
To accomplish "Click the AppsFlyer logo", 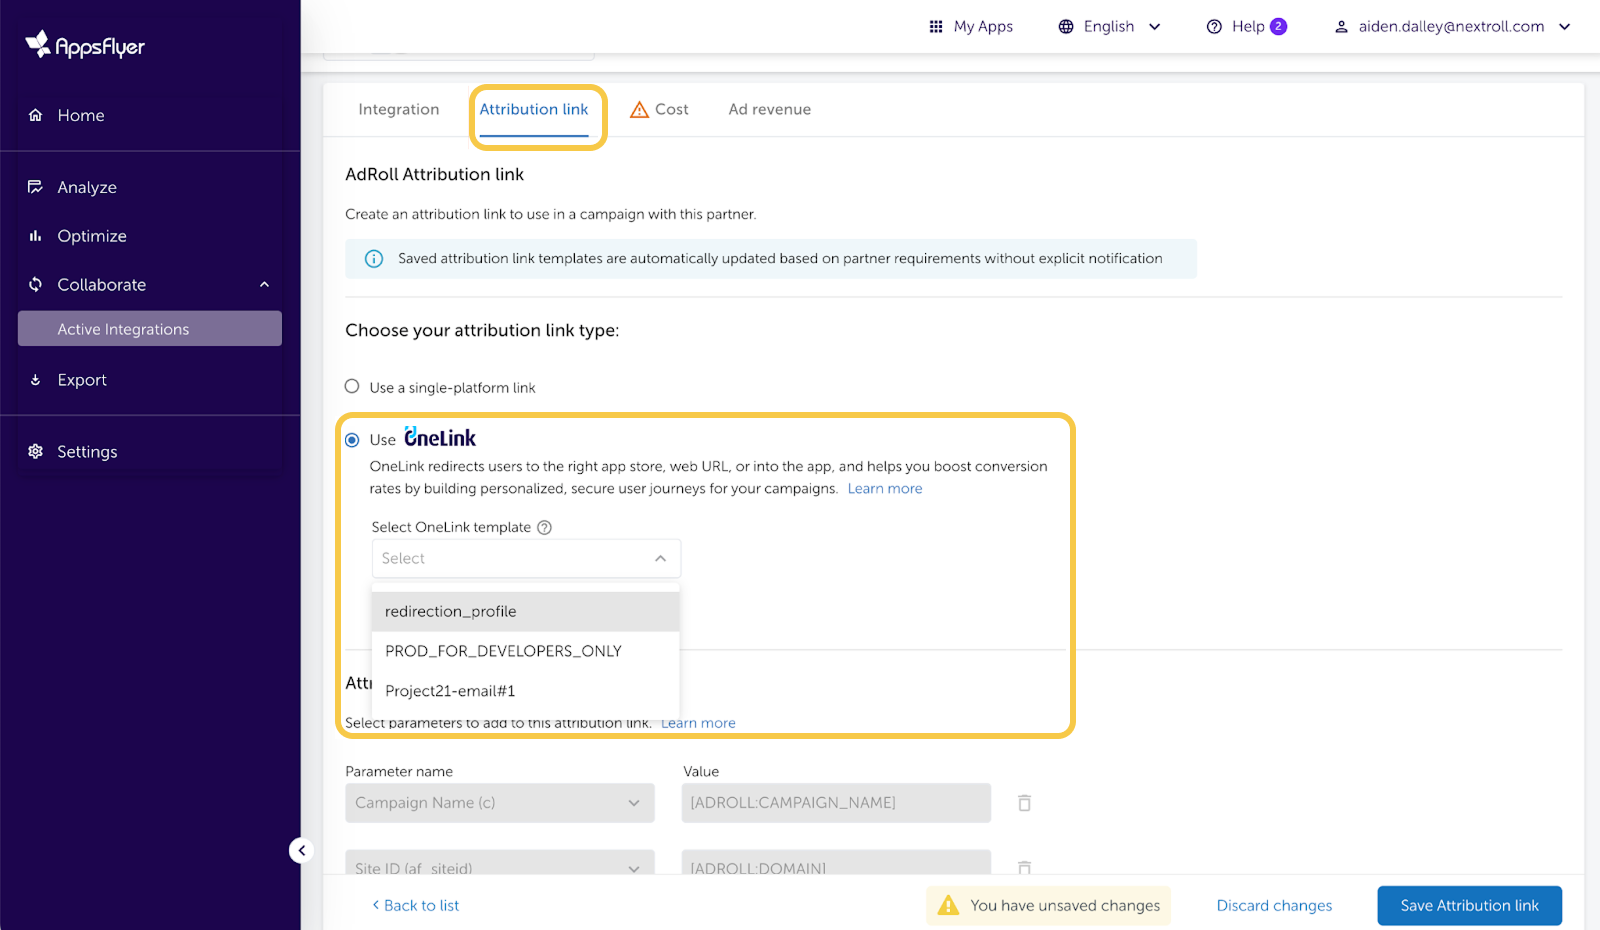I will [85, 45].
